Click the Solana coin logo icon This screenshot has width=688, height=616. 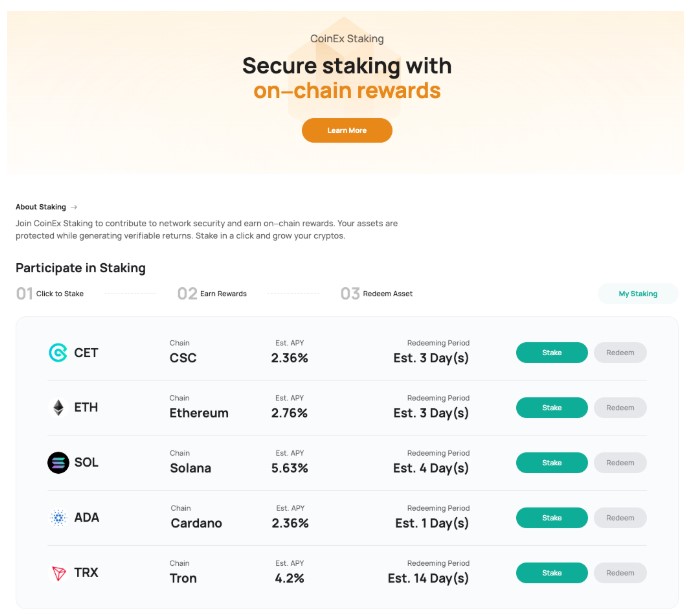click(x=58, y=462)
